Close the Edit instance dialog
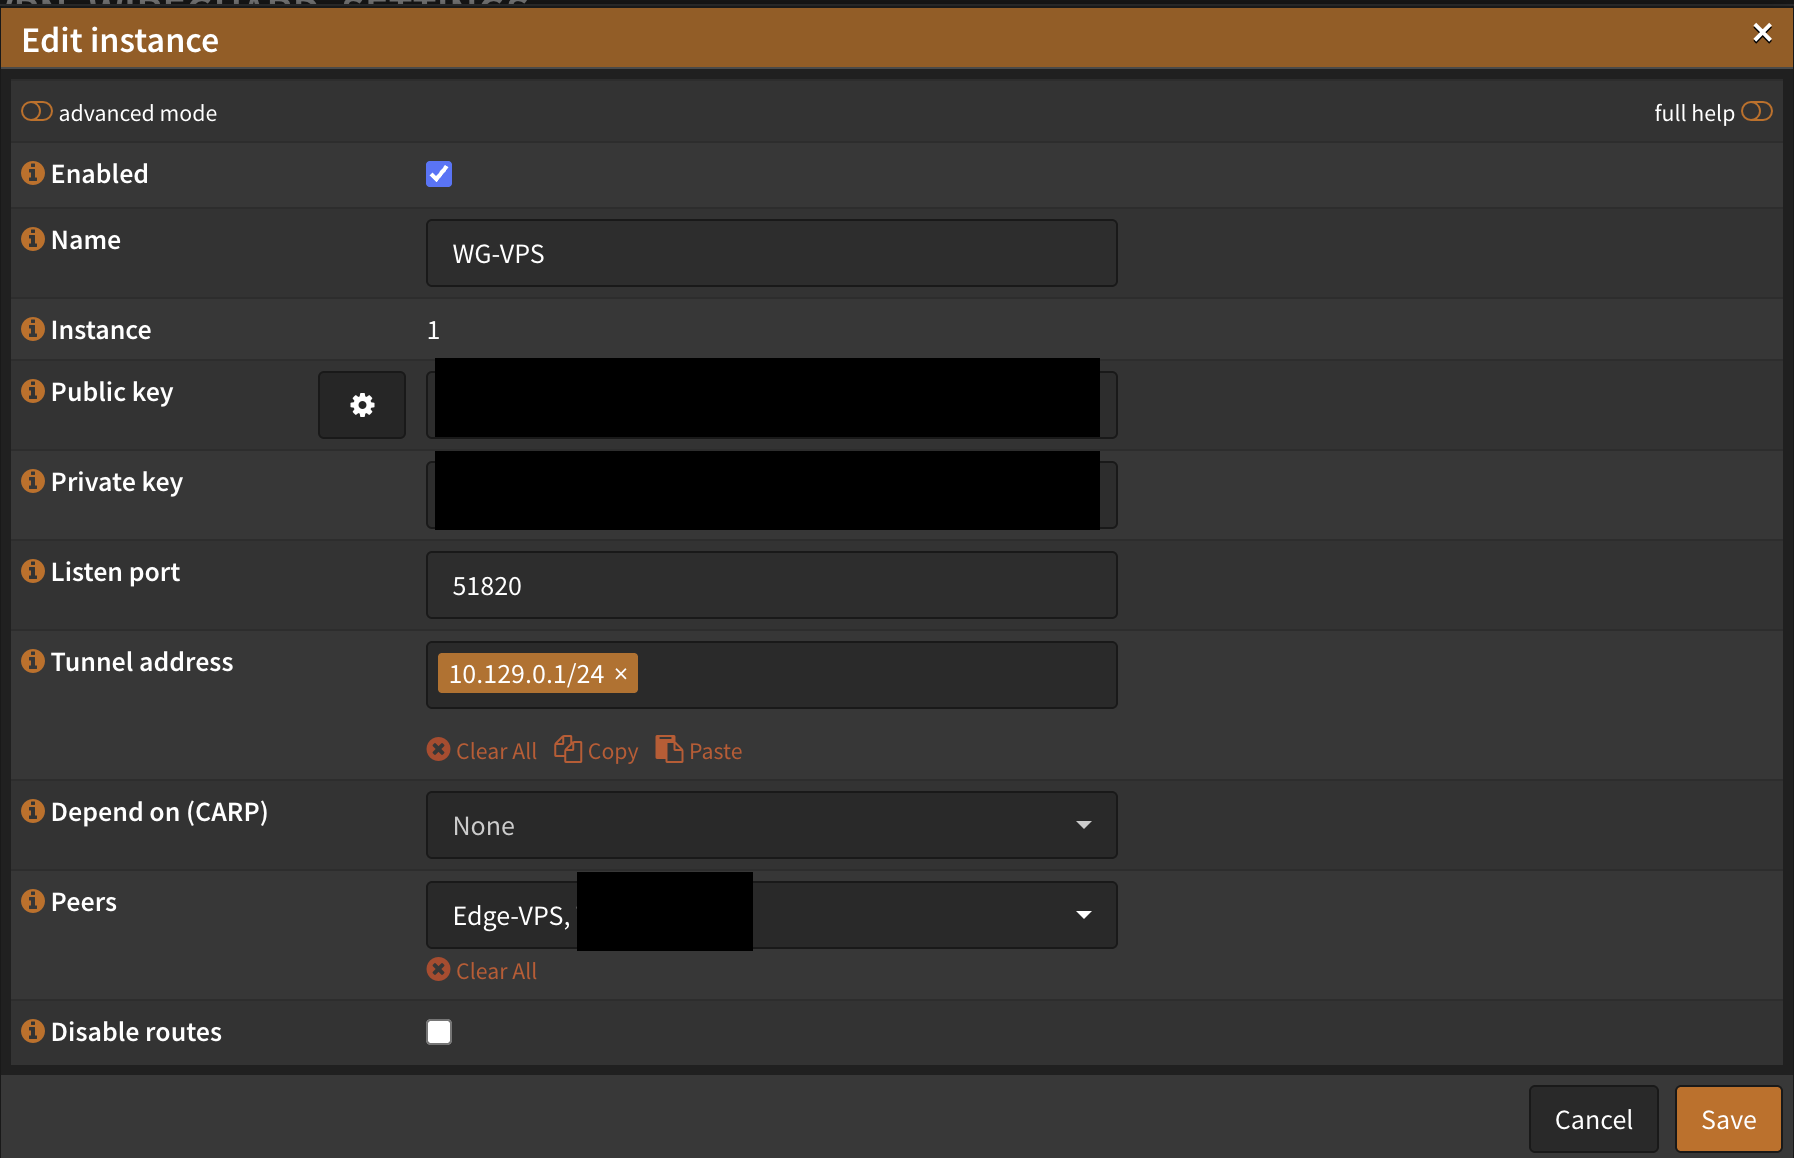Image resolution: width=1794 pixels, height=1158 pixels. [x=1762, y=33]
